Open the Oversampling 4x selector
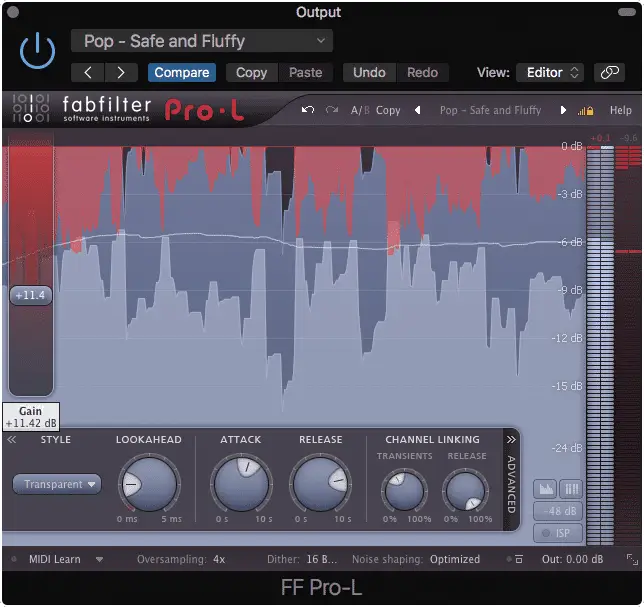 tap(181, 559)
